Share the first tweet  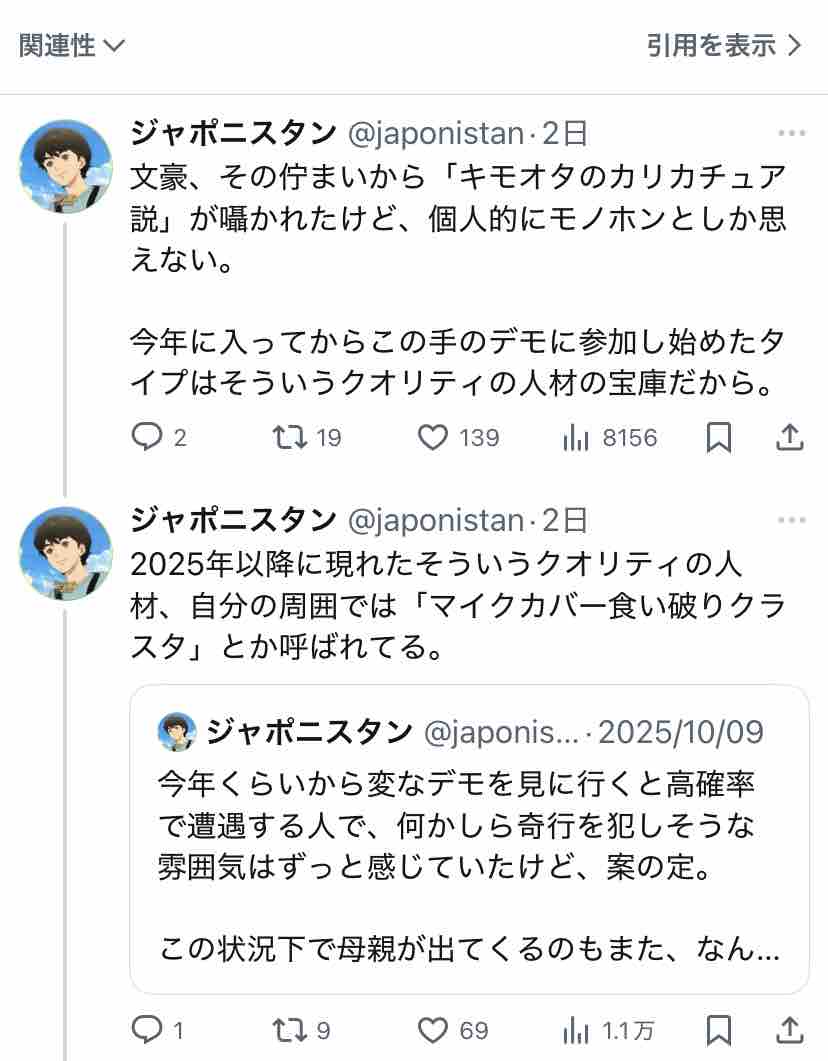click(790, 437)
